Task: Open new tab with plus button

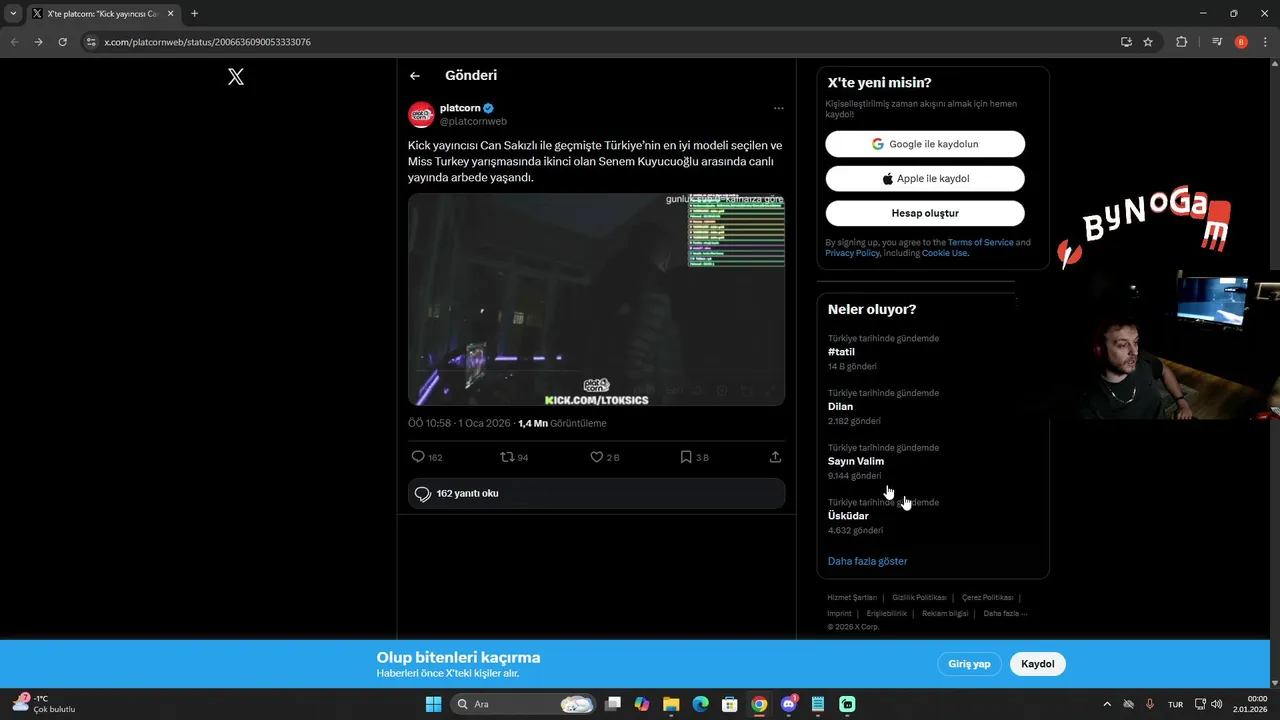Action: (x=194, y=14)
